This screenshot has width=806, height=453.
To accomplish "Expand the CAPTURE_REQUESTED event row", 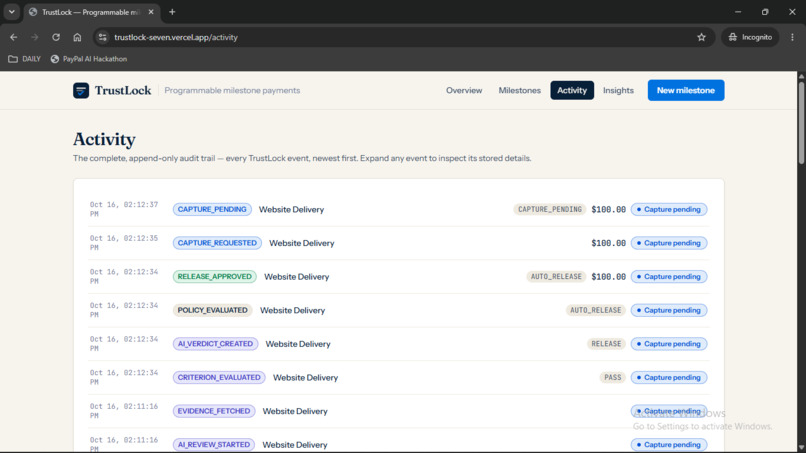I will (x=398, y=243).
